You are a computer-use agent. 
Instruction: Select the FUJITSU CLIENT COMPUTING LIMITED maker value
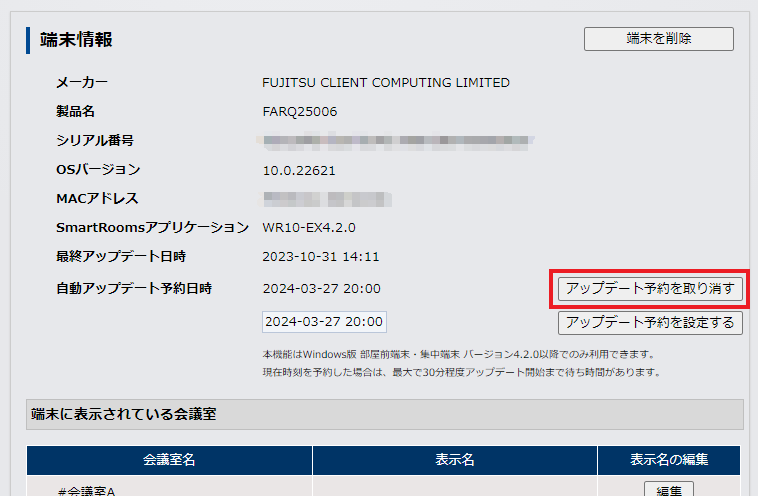pyautogui.click(x=386, y=83)
